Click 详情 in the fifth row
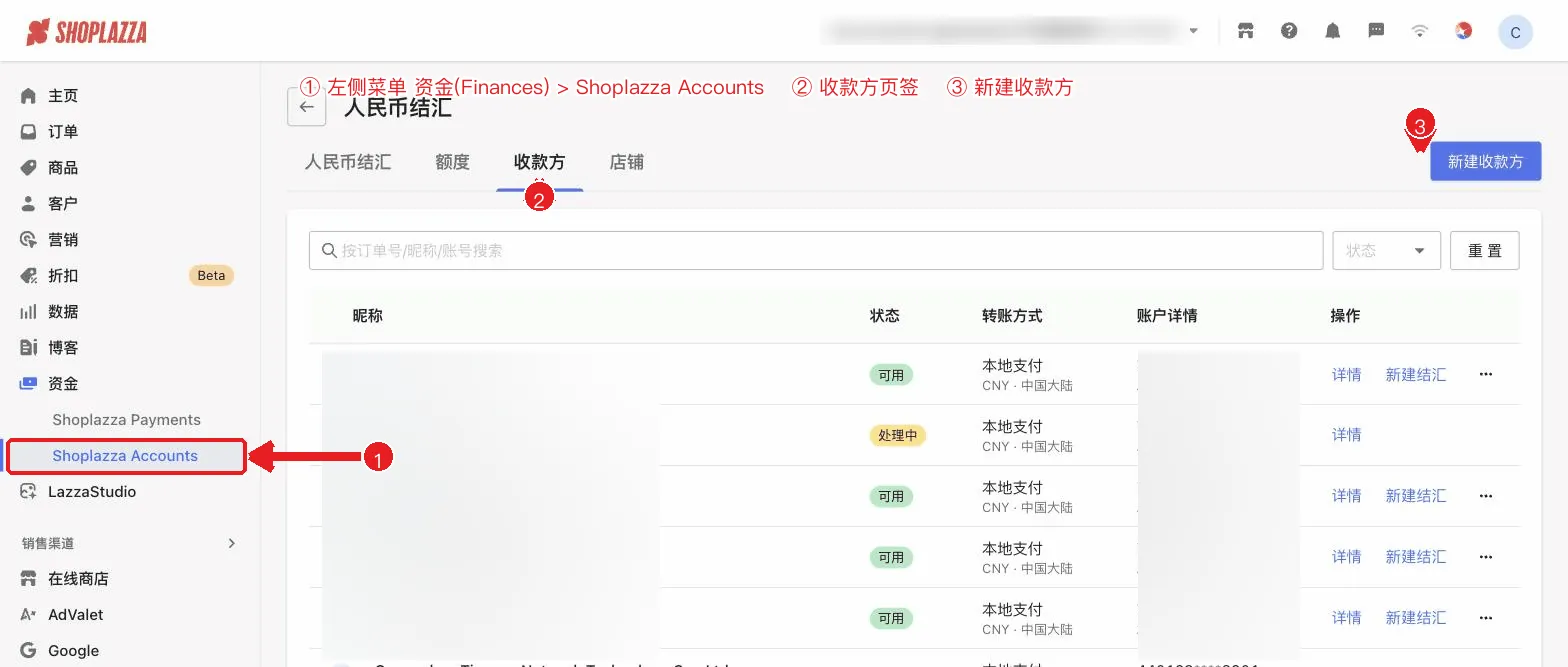Image resolution: width=1568 pixels, height=667 pixels. point(1346,618)
